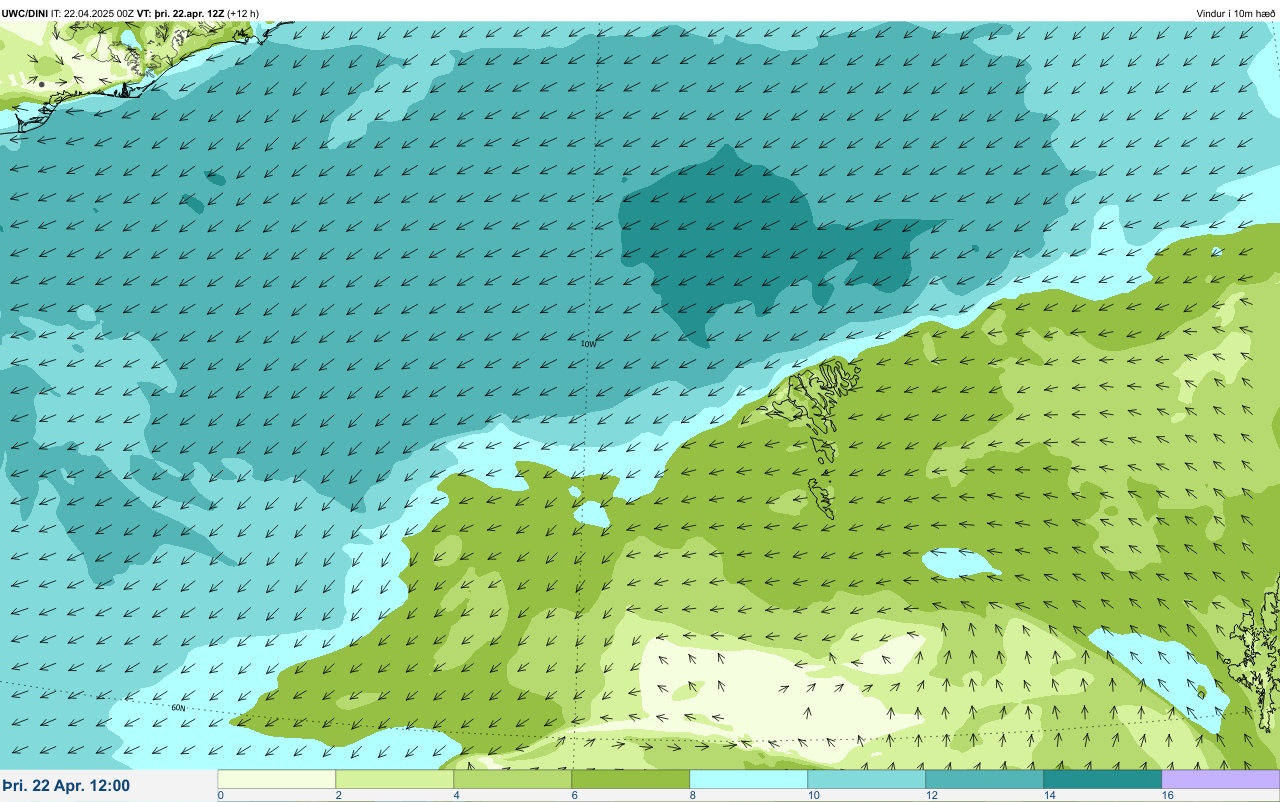Screen dimensions: 1280x802
Task: Click the 'IT: 22.04.2025 00Z' initial time text
Action: (92, 13)
